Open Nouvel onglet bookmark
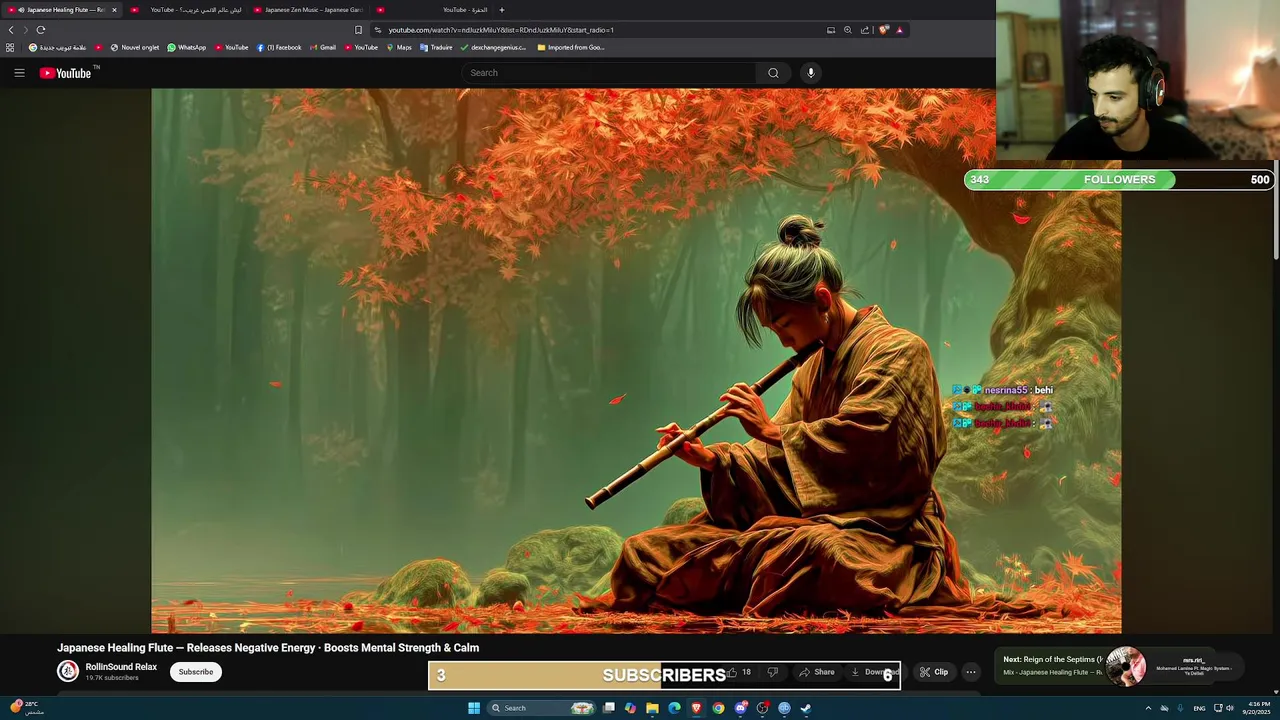The height and width of the screenshot is (720, 1280). click(135, 47)
